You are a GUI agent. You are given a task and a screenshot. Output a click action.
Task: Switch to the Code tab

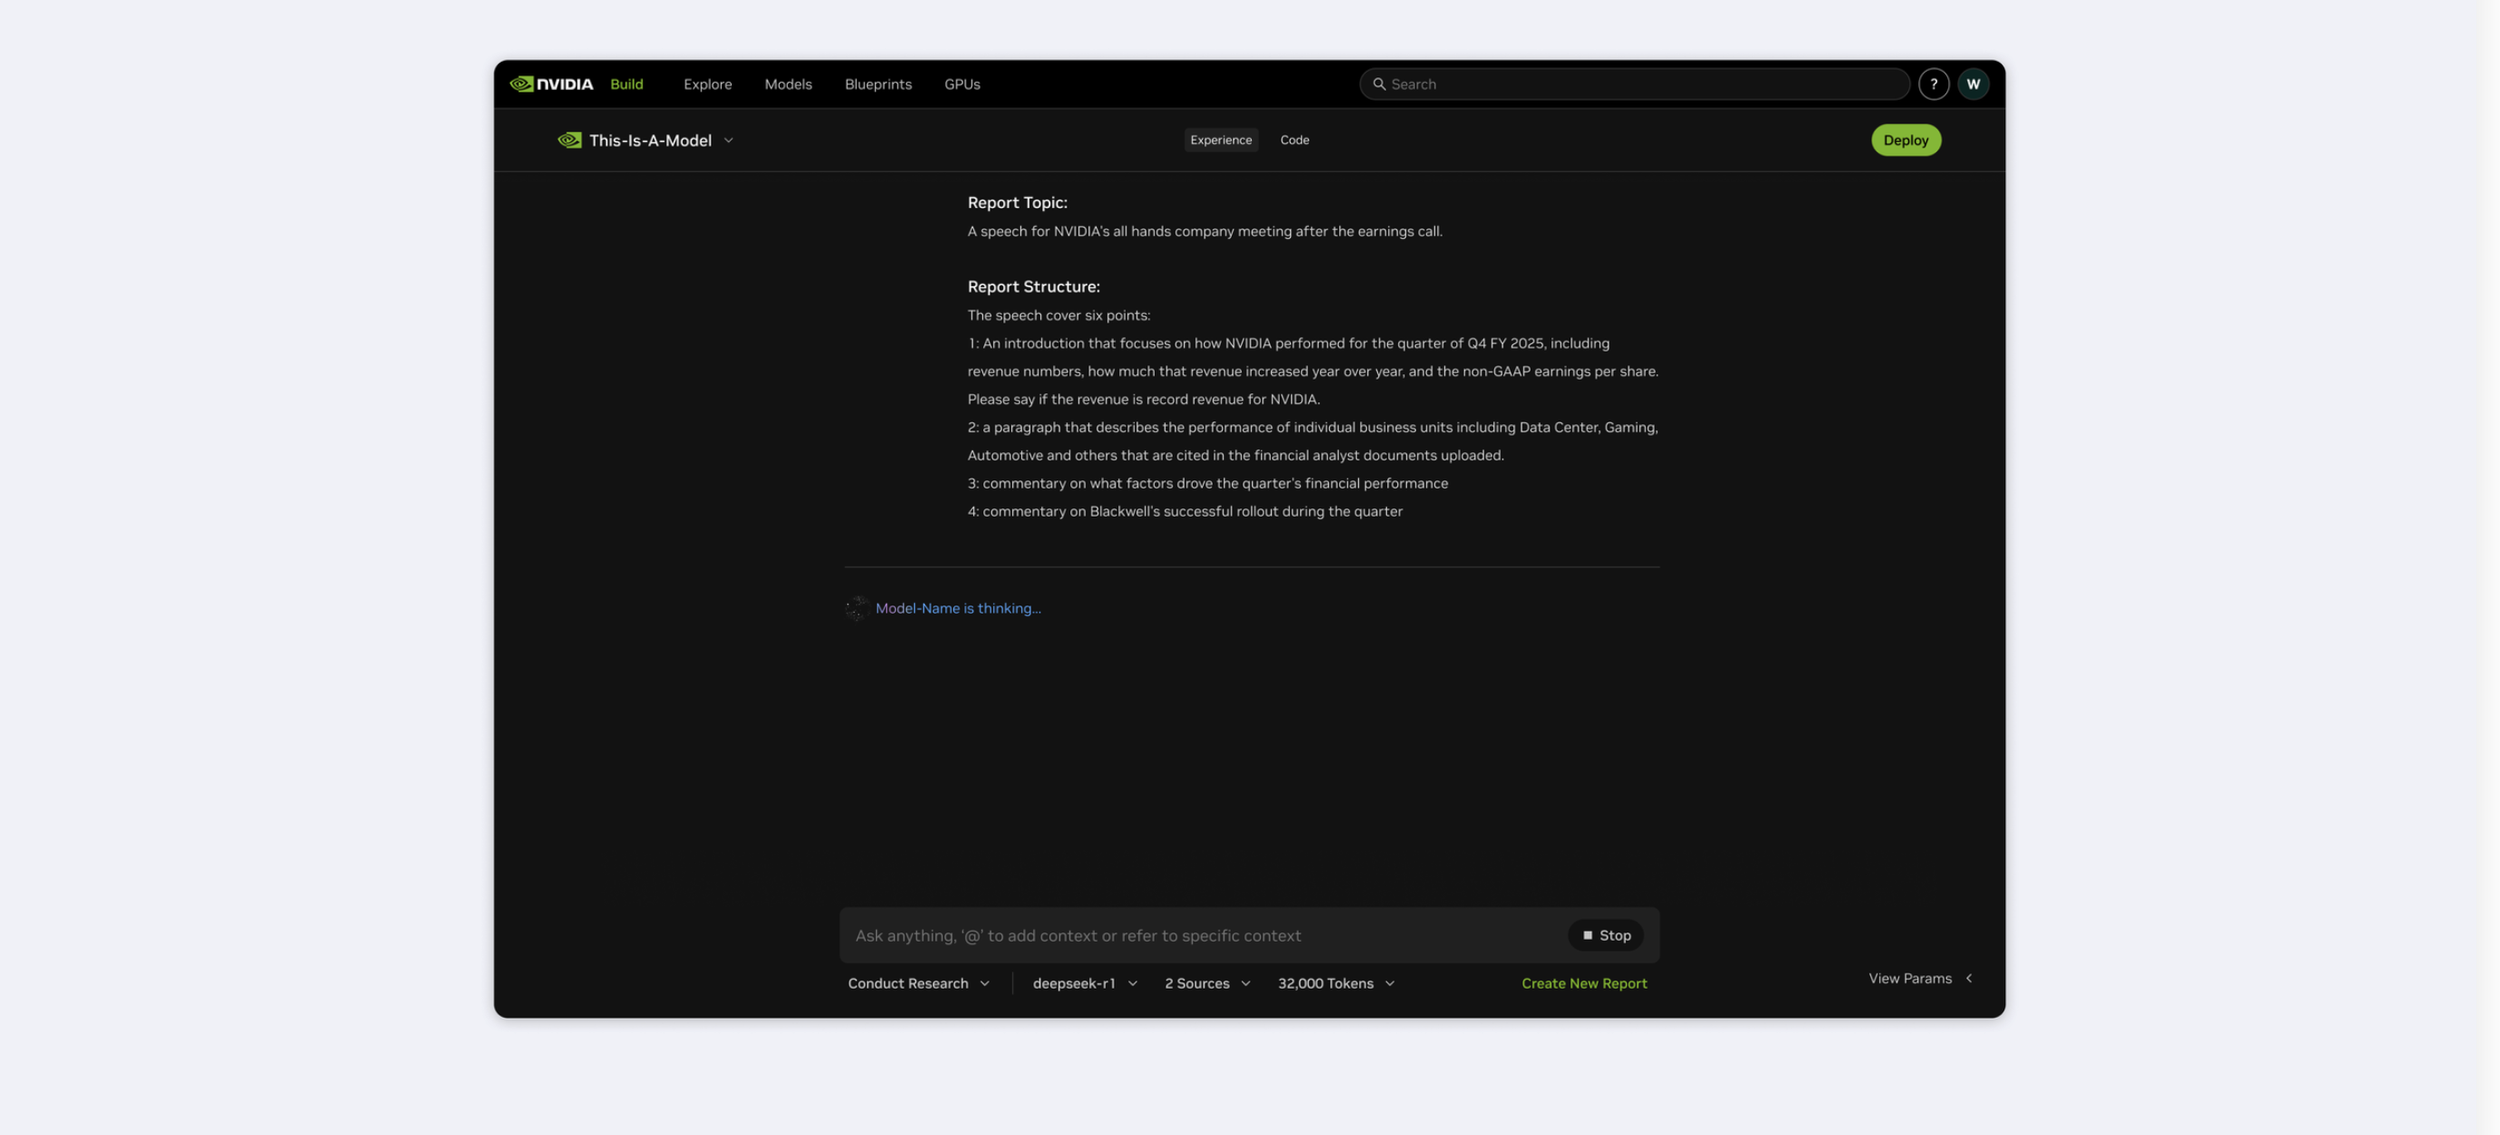click(1294, 140)
